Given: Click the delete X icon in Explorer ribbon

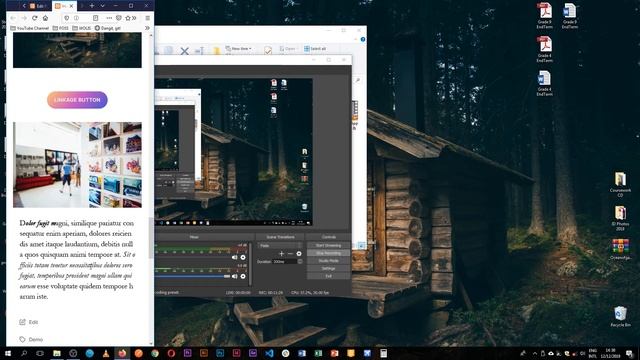Looking at the screenshot, I should pos(184,51).
